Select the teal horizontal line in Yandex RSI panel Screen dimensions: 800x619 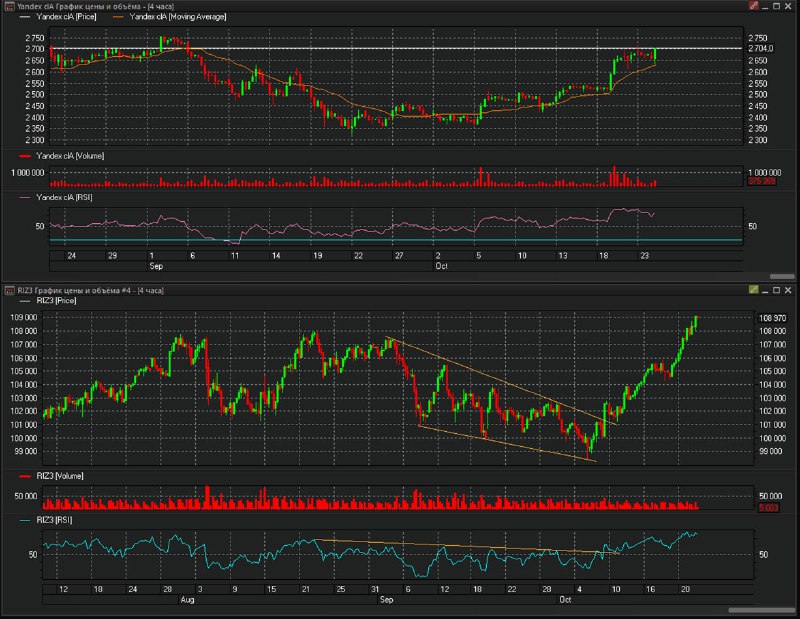396,240
